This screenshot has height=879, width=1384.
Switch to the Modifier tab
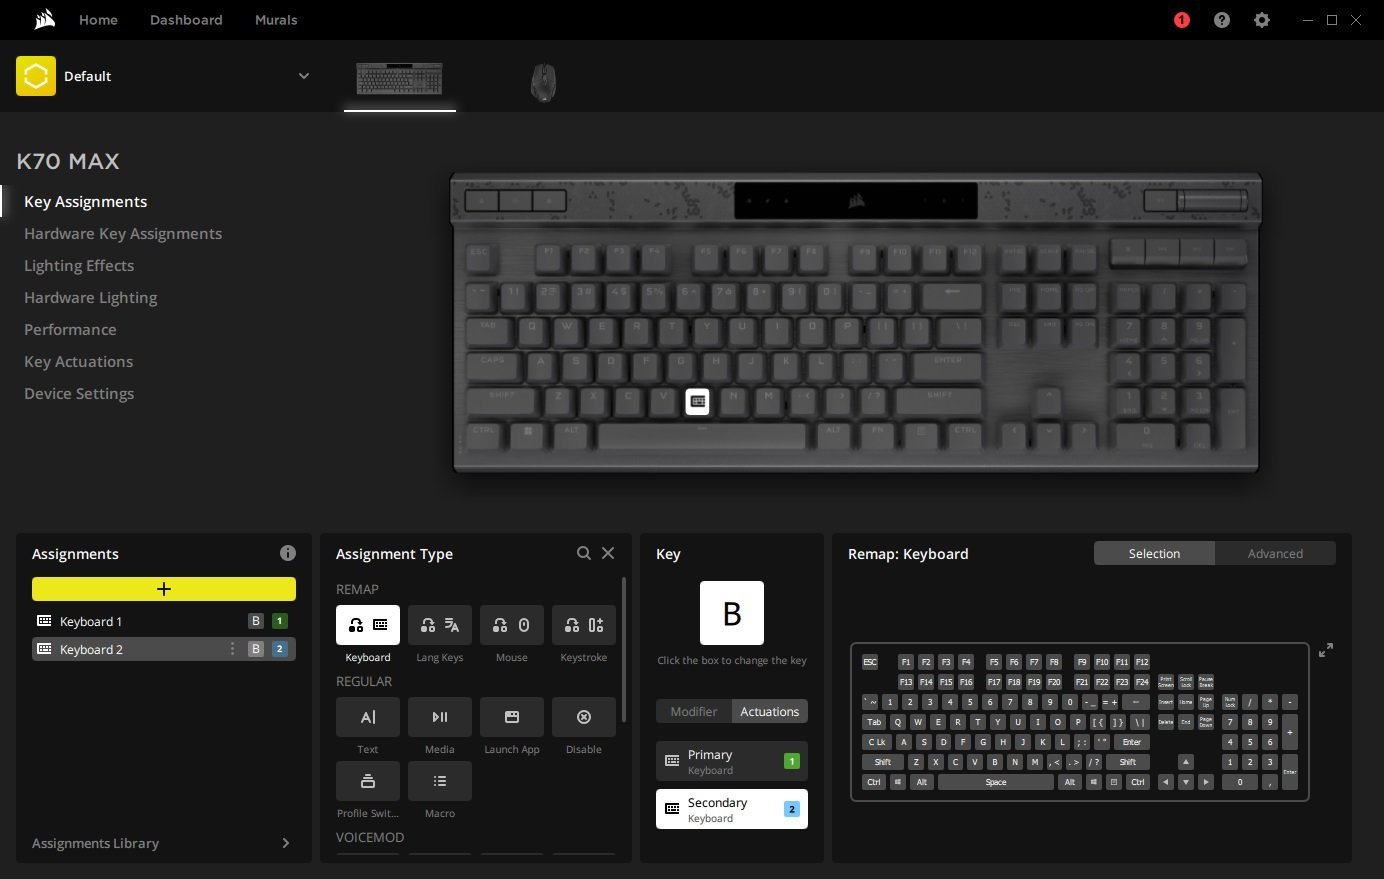point(694,711)
